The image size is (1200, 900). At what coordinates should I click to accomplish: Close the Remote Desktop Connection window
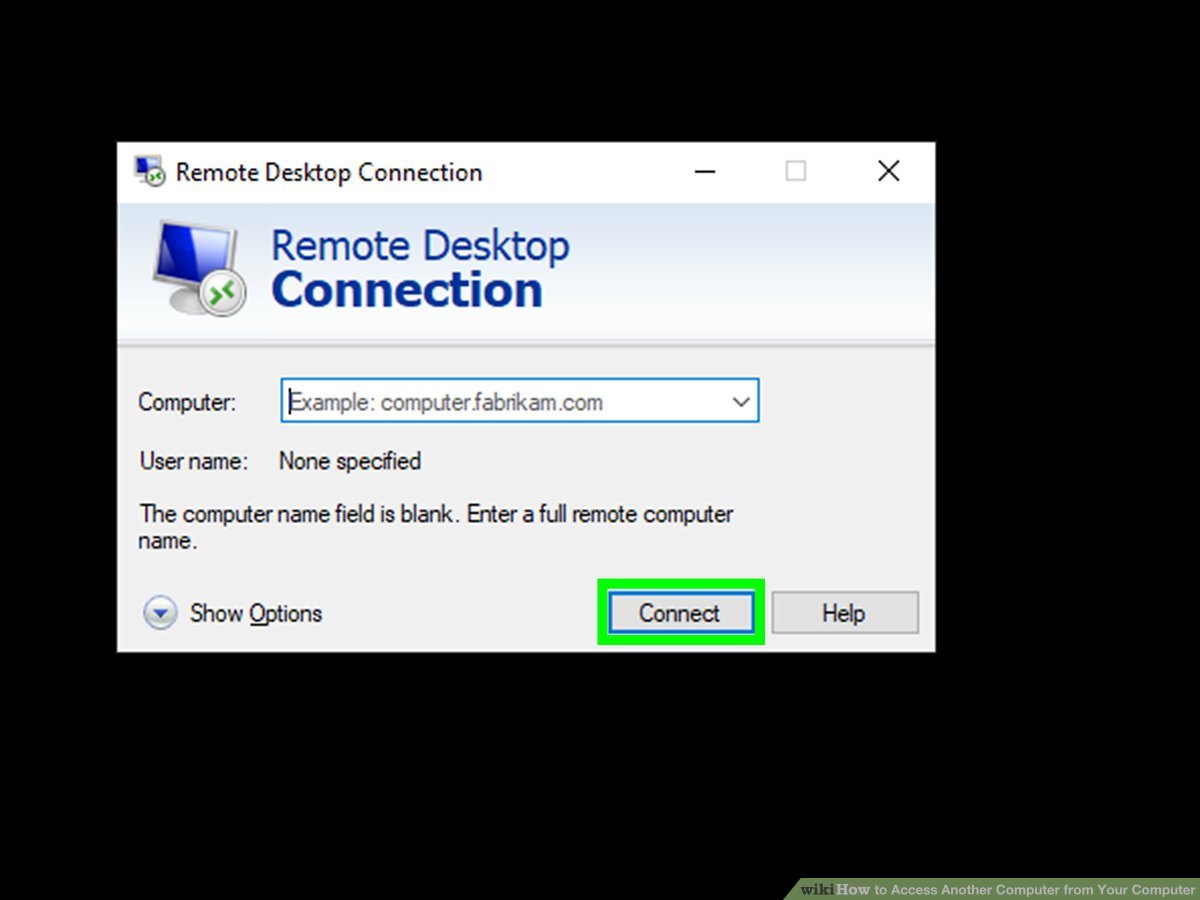click(888, 172)
